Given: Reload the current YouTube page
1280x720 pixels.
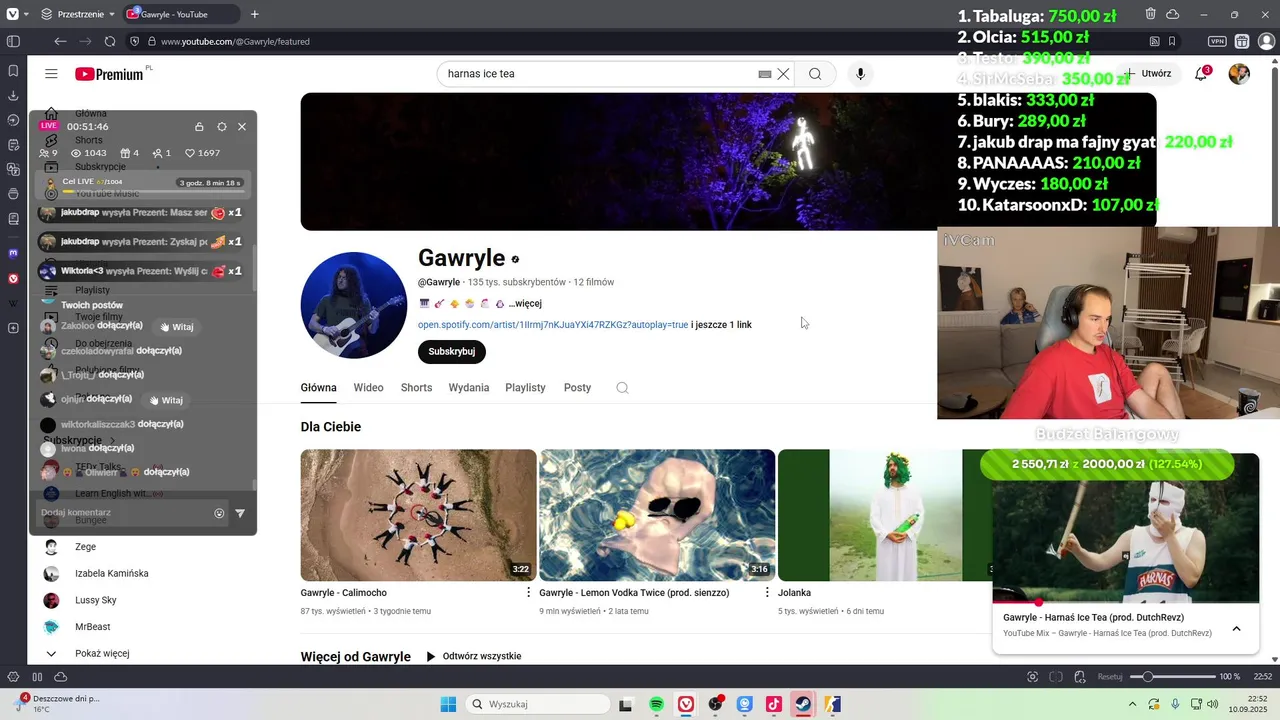Looking at the screenshot, I should pos(110,41).
